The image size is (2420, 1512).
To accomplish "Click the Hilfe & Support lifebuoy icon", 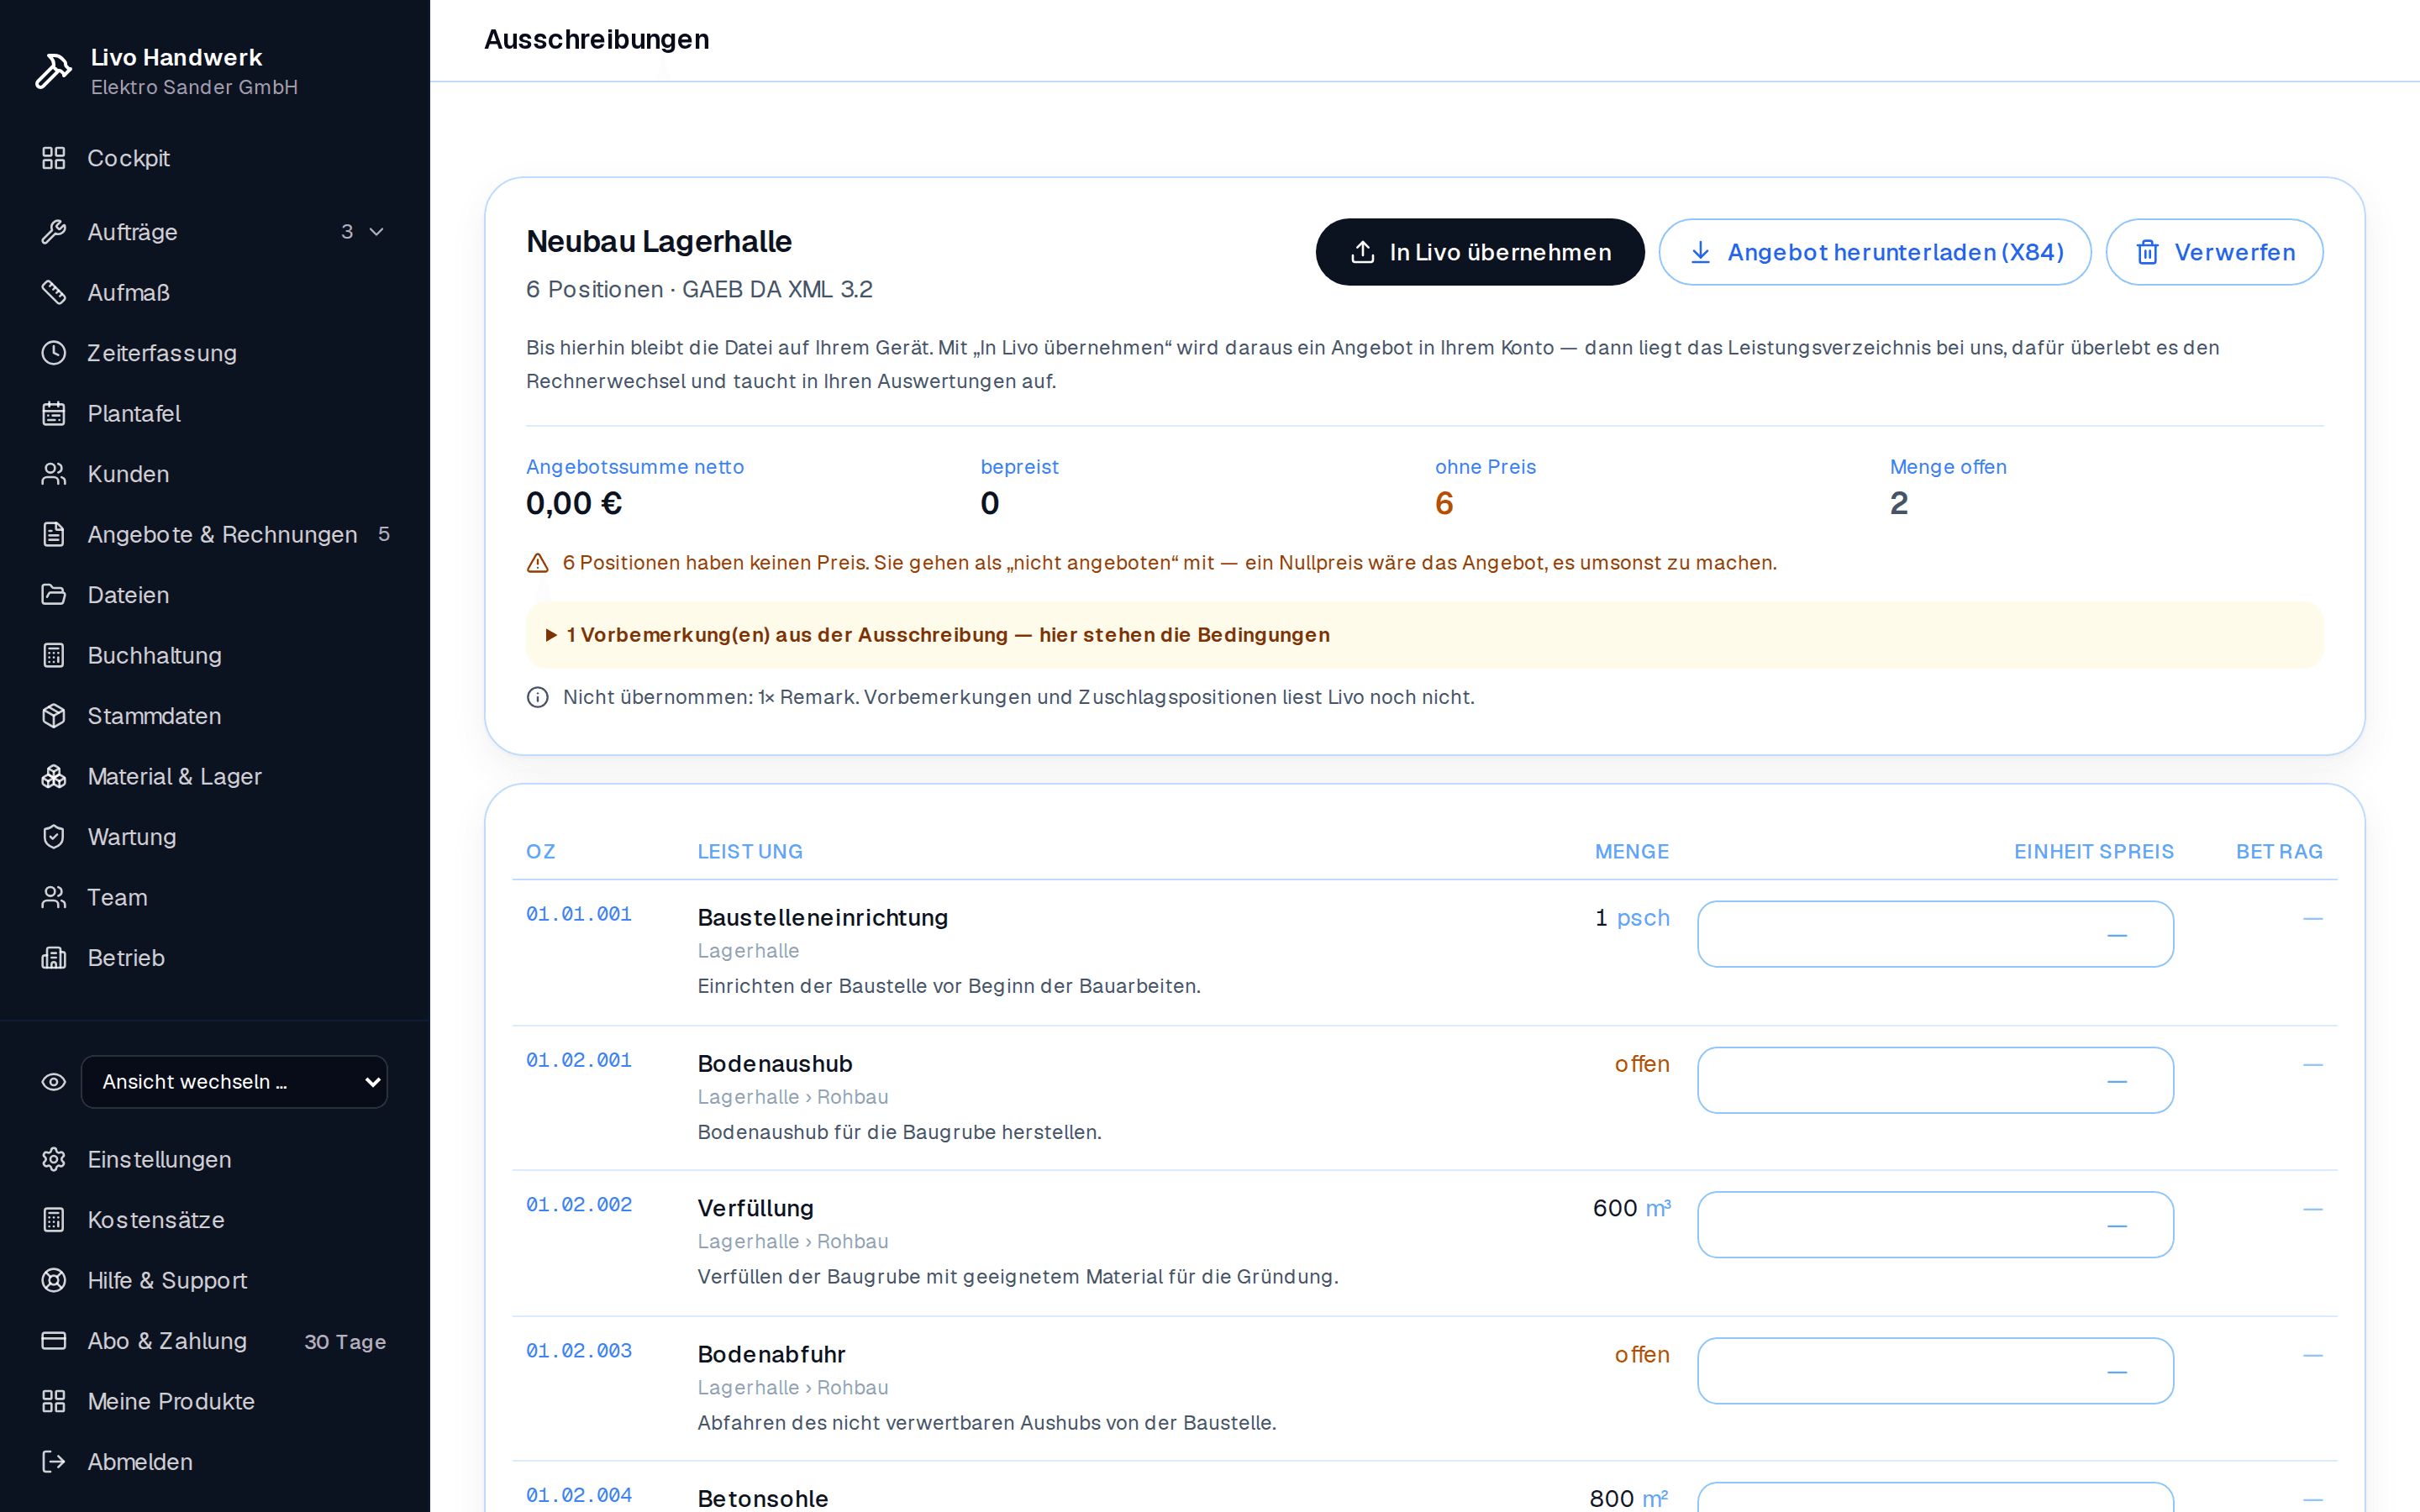I will coord(54,1280).
